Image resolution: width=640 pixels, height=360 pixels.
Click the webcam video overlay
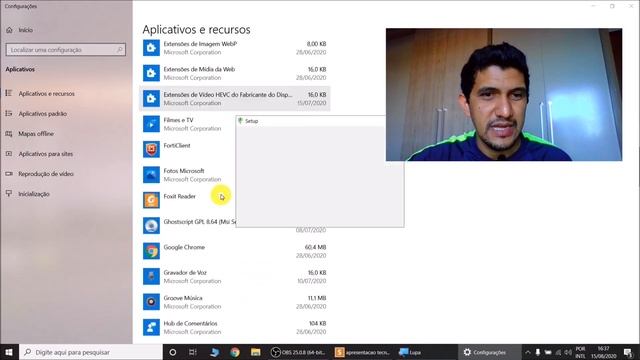(x=504, y=95)
